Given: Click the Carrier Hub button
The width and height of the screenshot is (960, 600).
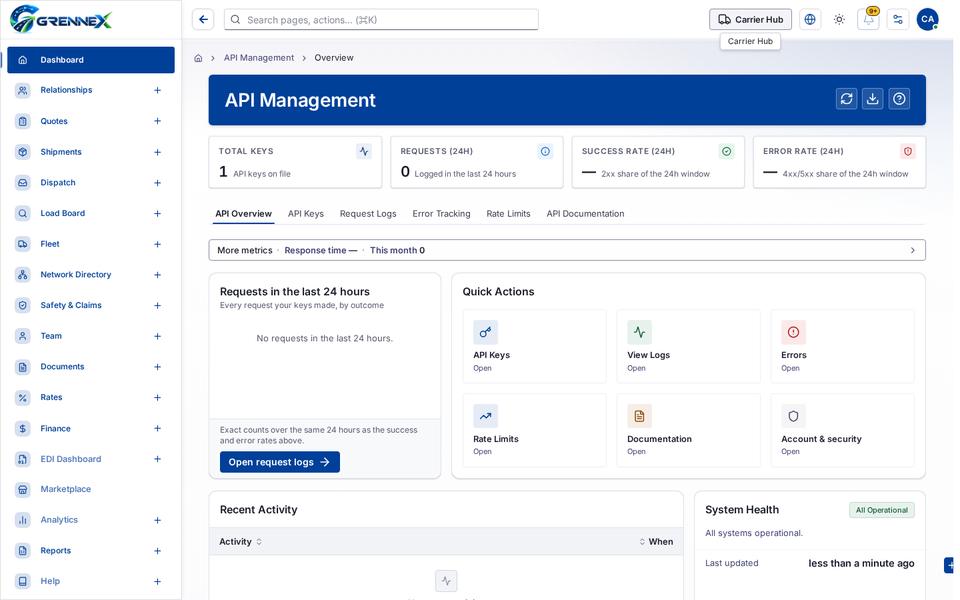Looking at the screenshot, I should coord(750,20).
